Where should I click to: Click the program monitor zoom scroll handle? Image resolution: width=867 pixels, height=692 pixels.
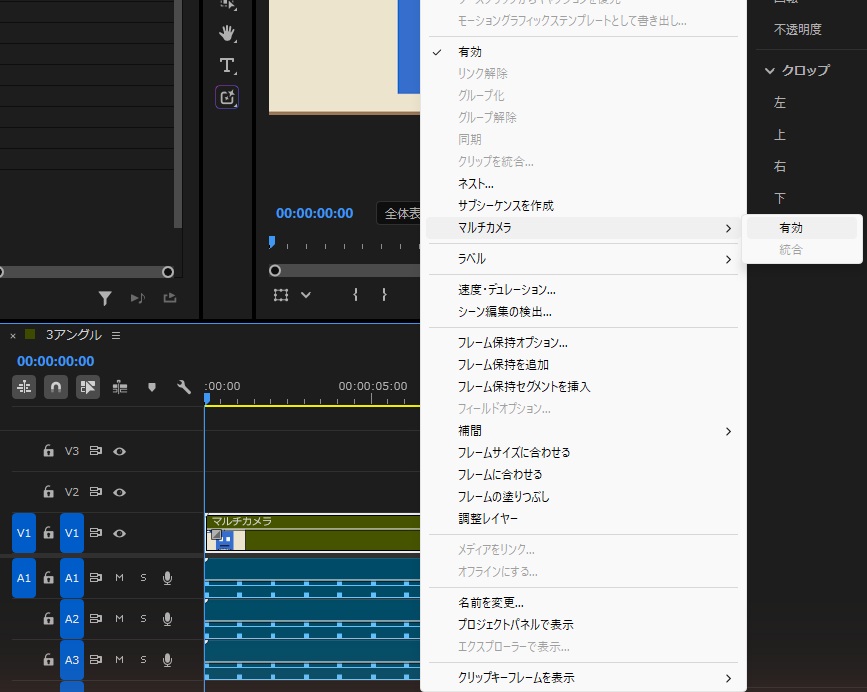275,271
